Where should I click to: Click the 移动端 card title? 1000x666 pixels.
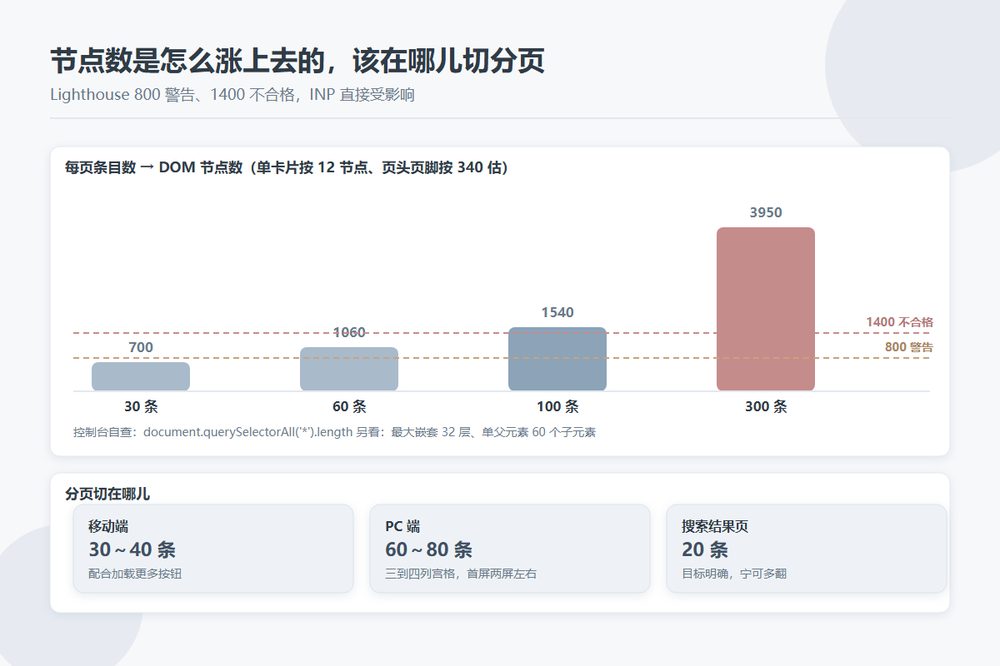pos(108,526)
